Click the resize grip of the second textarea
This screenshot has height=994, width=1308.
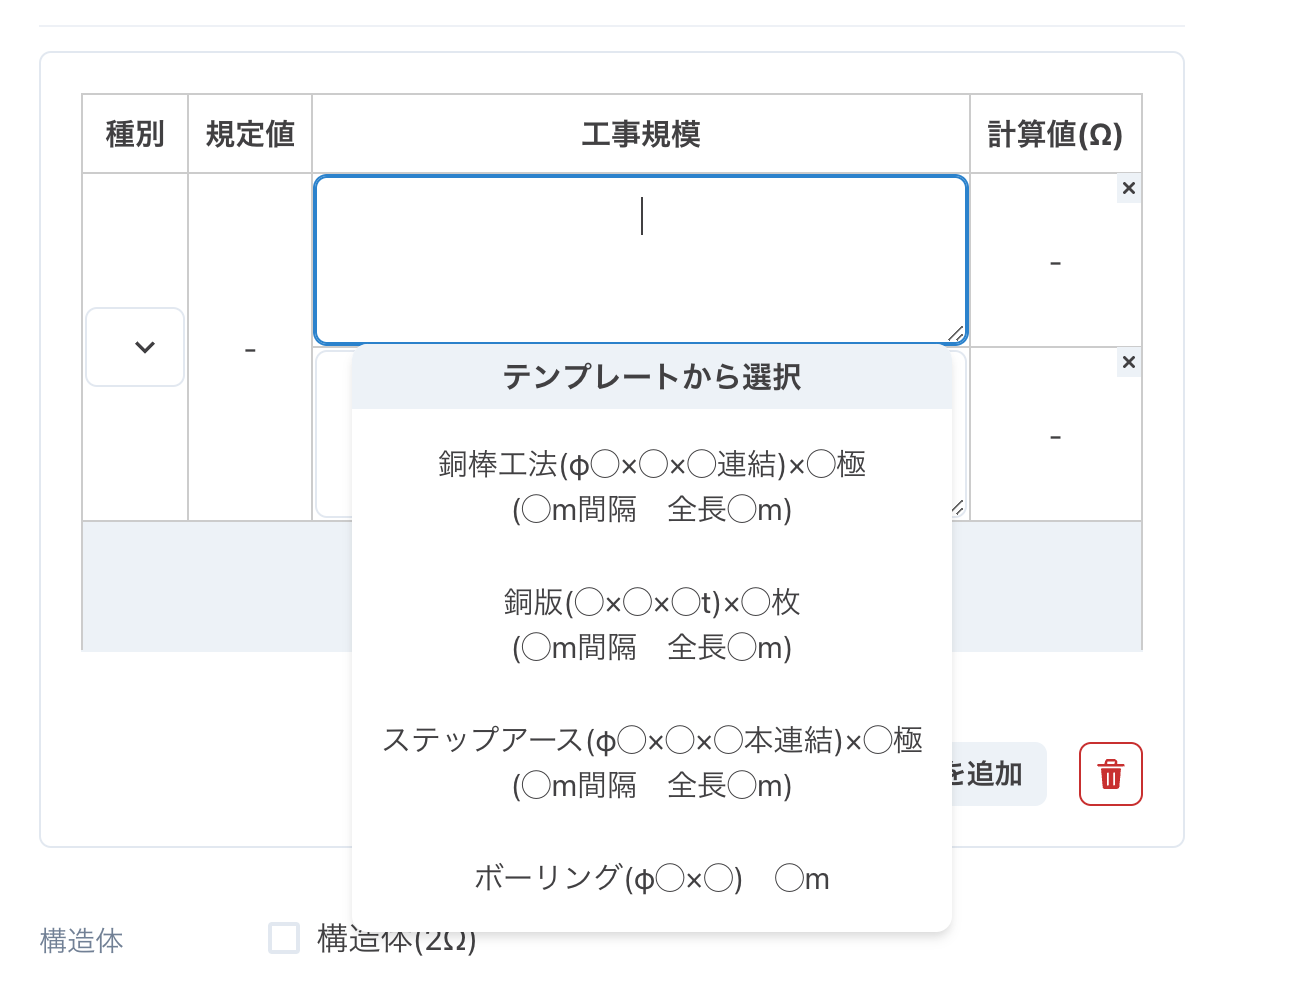click(x=955, y=508)
